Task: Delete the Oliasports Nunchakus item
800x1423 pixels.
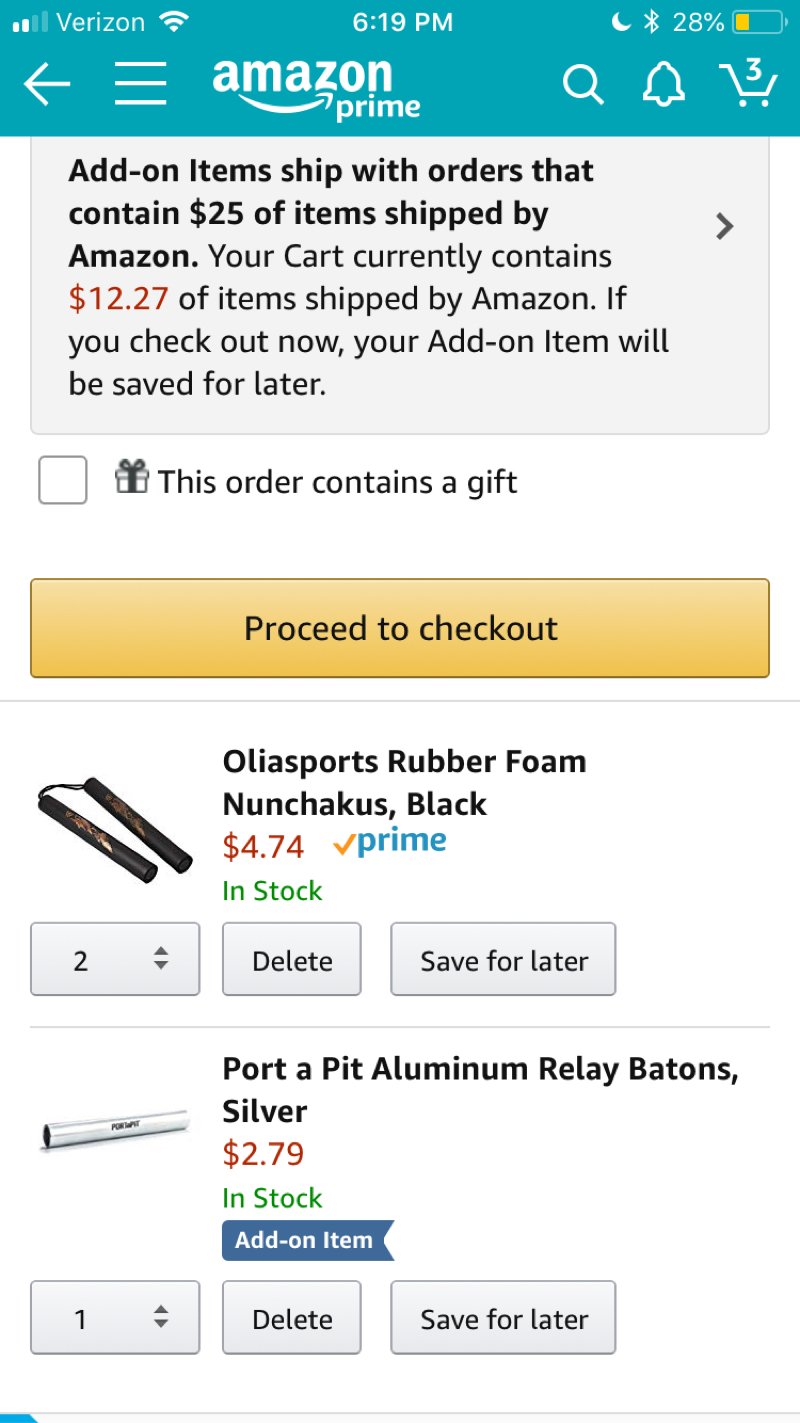Action: [292, 960]
